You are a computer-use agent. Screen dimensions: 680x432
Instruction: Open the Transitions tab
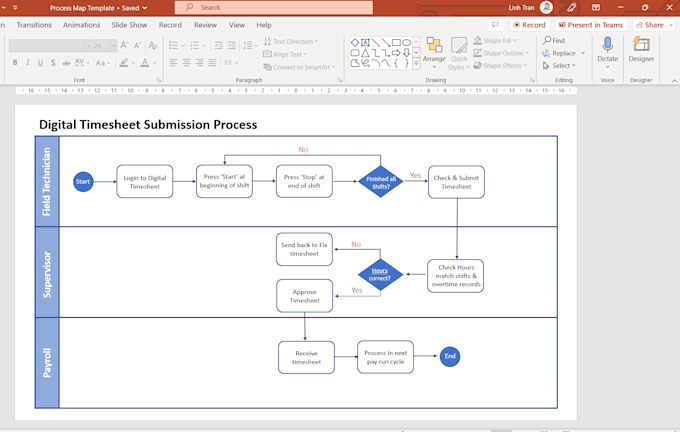coord(34,25)
